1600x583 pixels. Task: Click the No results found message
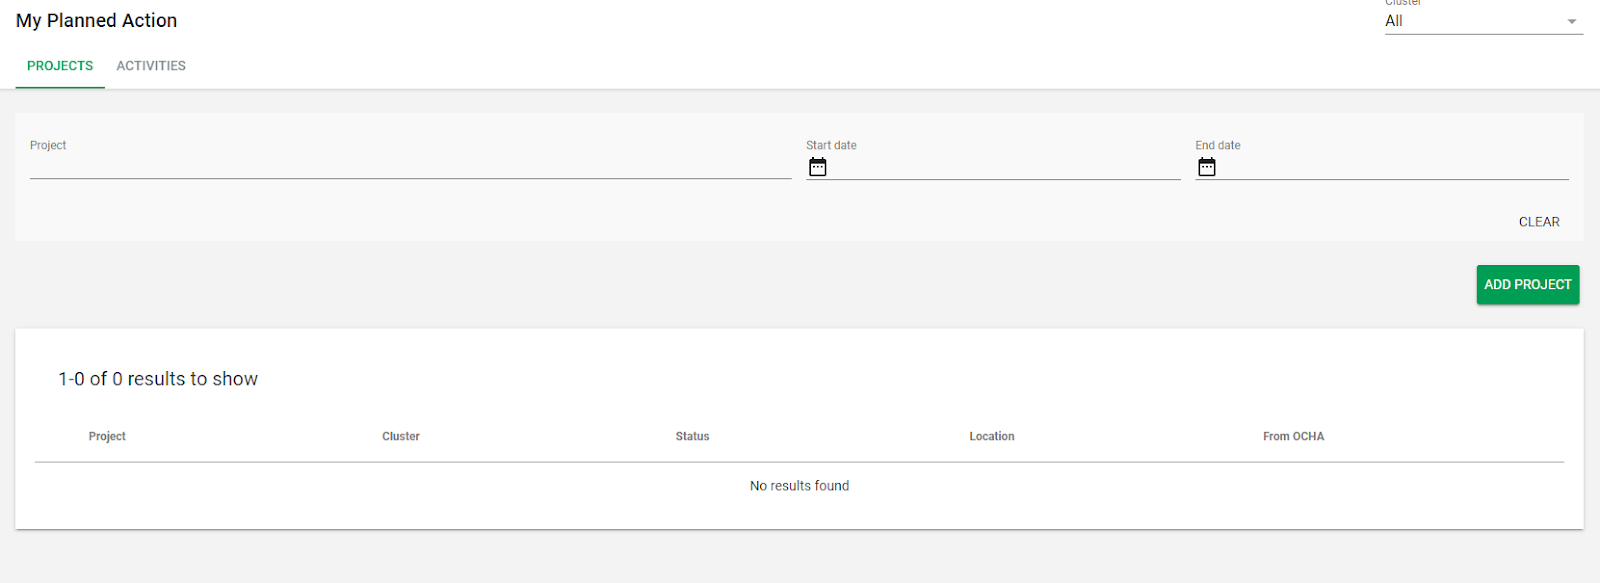798,485
